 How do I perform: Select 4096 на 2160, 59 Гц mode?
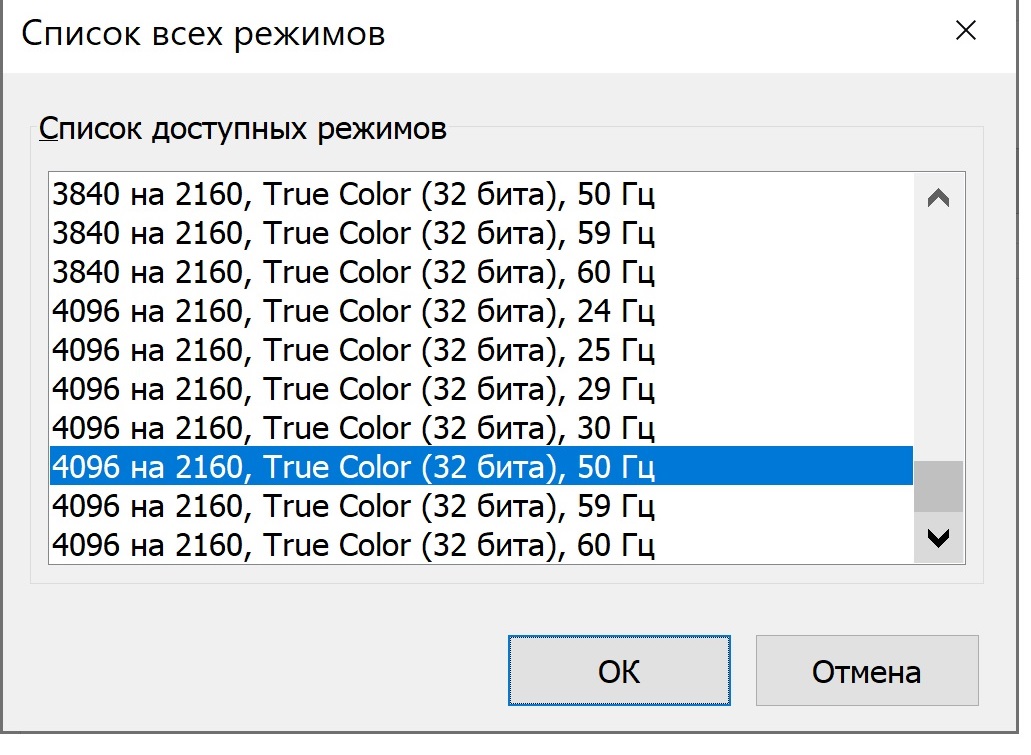pos(352,506)
